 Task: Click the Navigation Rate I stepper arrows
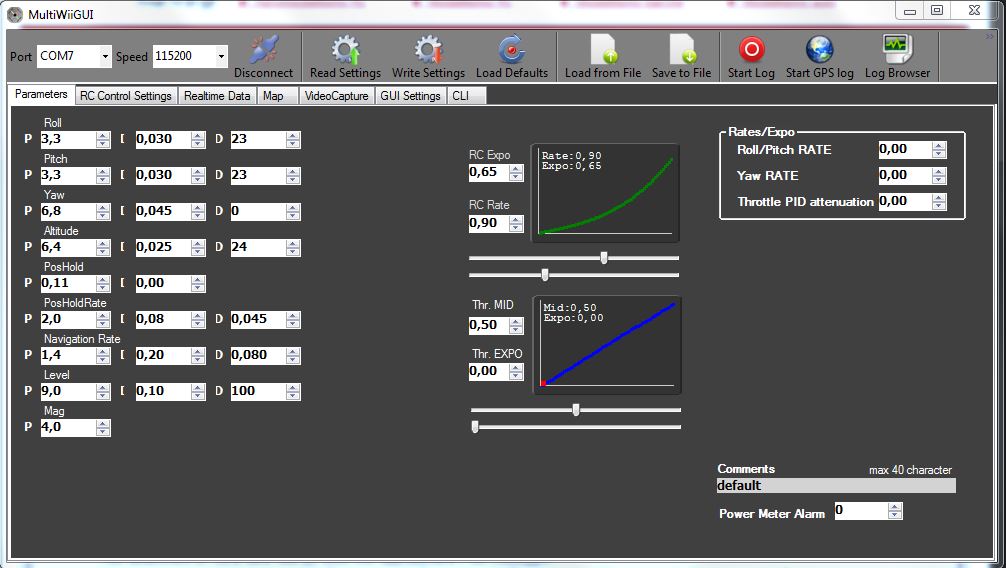tap(198, 355)
